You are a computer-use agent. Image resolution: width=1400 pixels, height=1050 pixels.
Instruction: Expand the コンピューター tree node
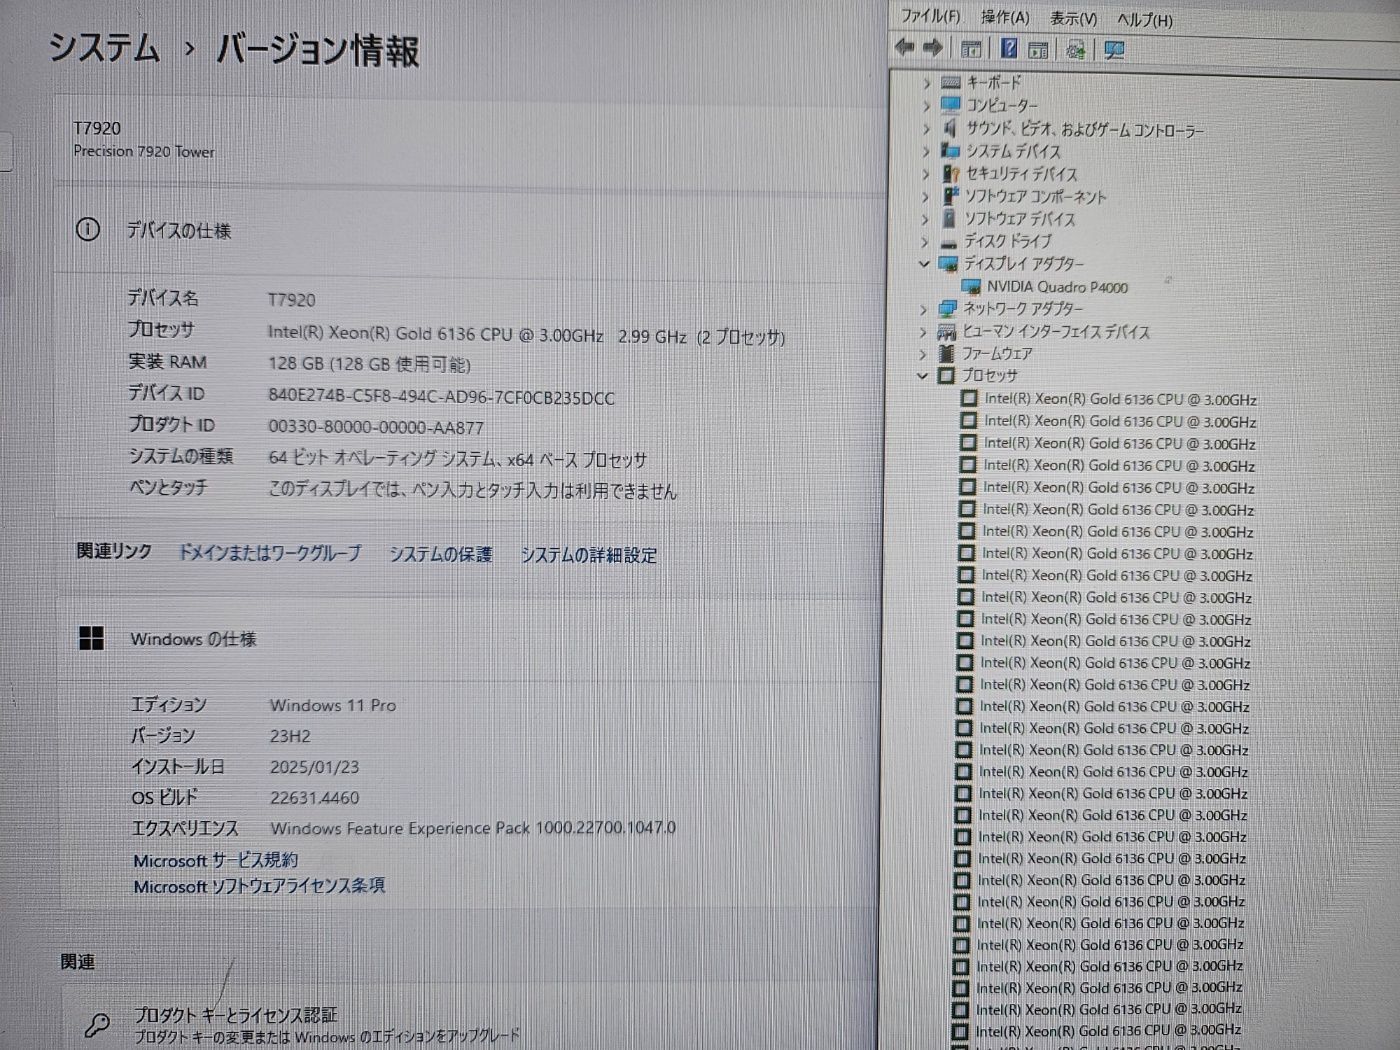click(926, 105)
